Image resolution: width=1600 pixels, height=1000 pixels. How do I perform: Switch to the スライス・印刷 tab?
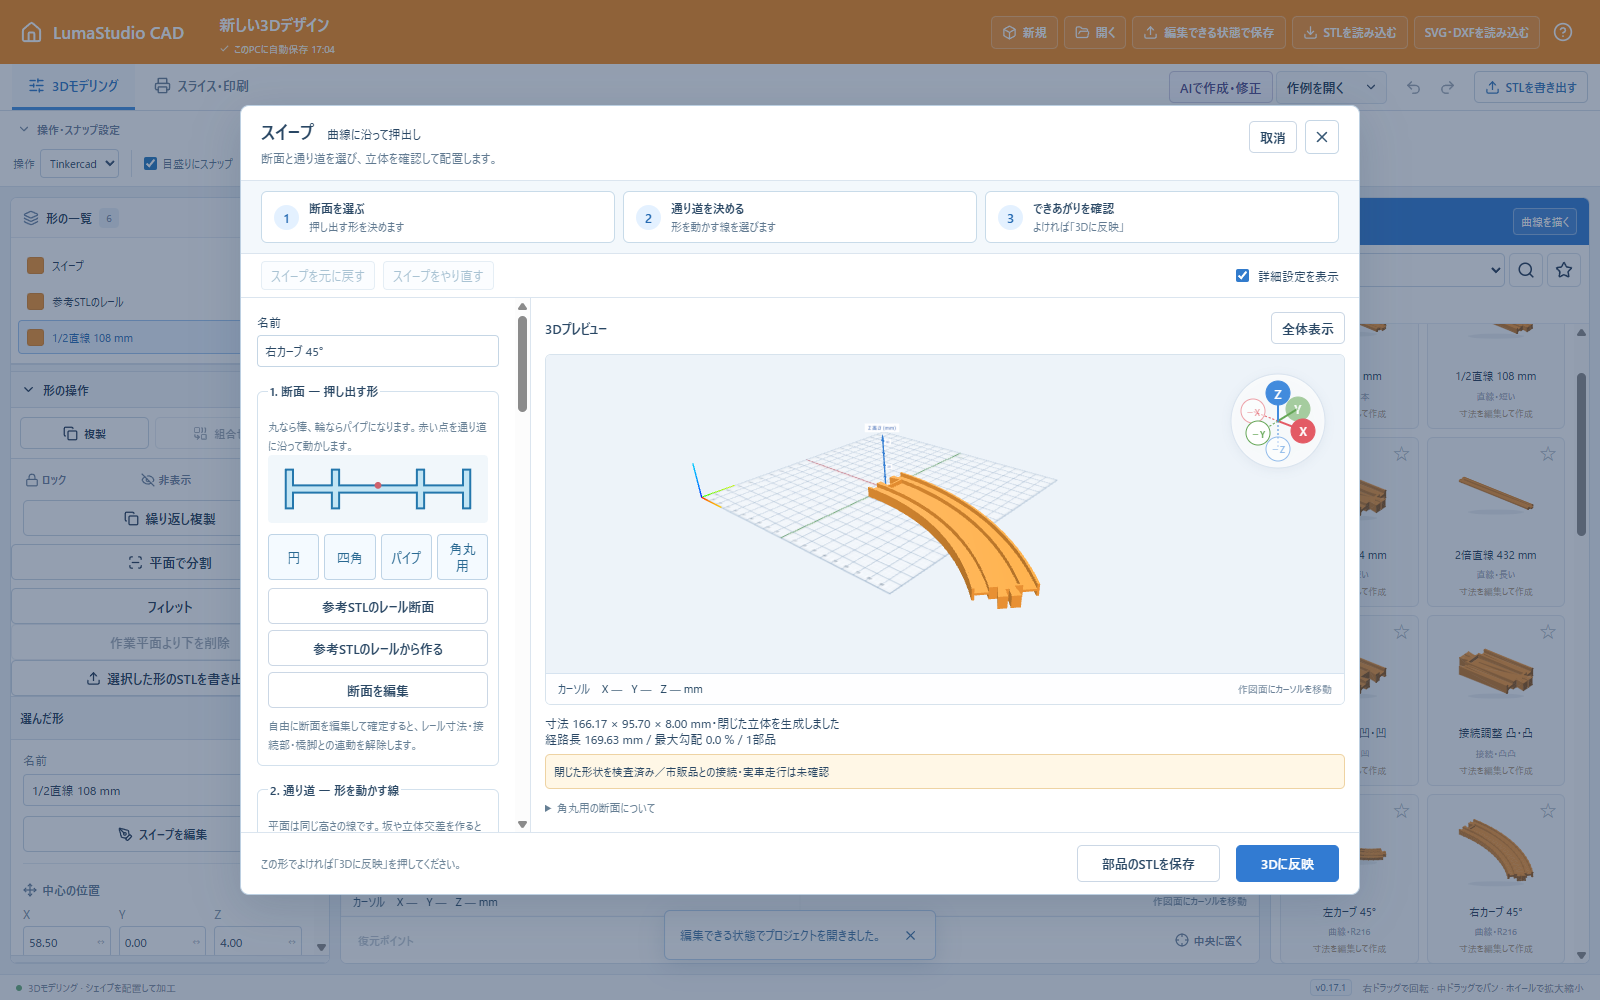pyautogui.click(x=201, y=86)
